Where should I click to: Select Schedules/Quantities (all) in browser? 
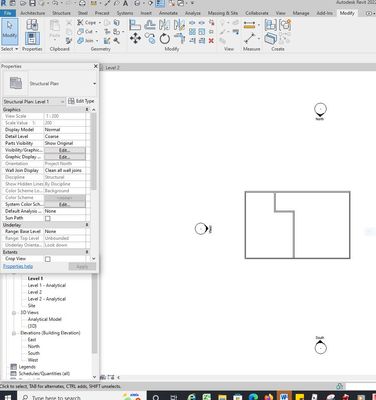click(44, 374)
